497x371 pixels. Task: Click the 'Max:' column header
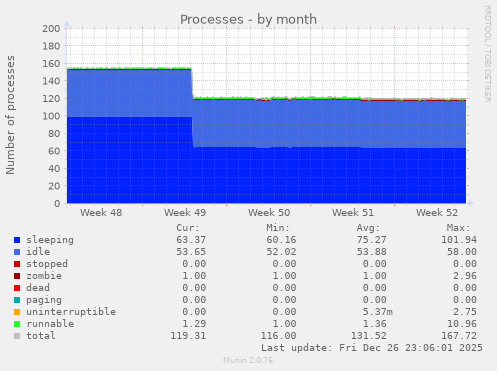click(x=458, y=228)
